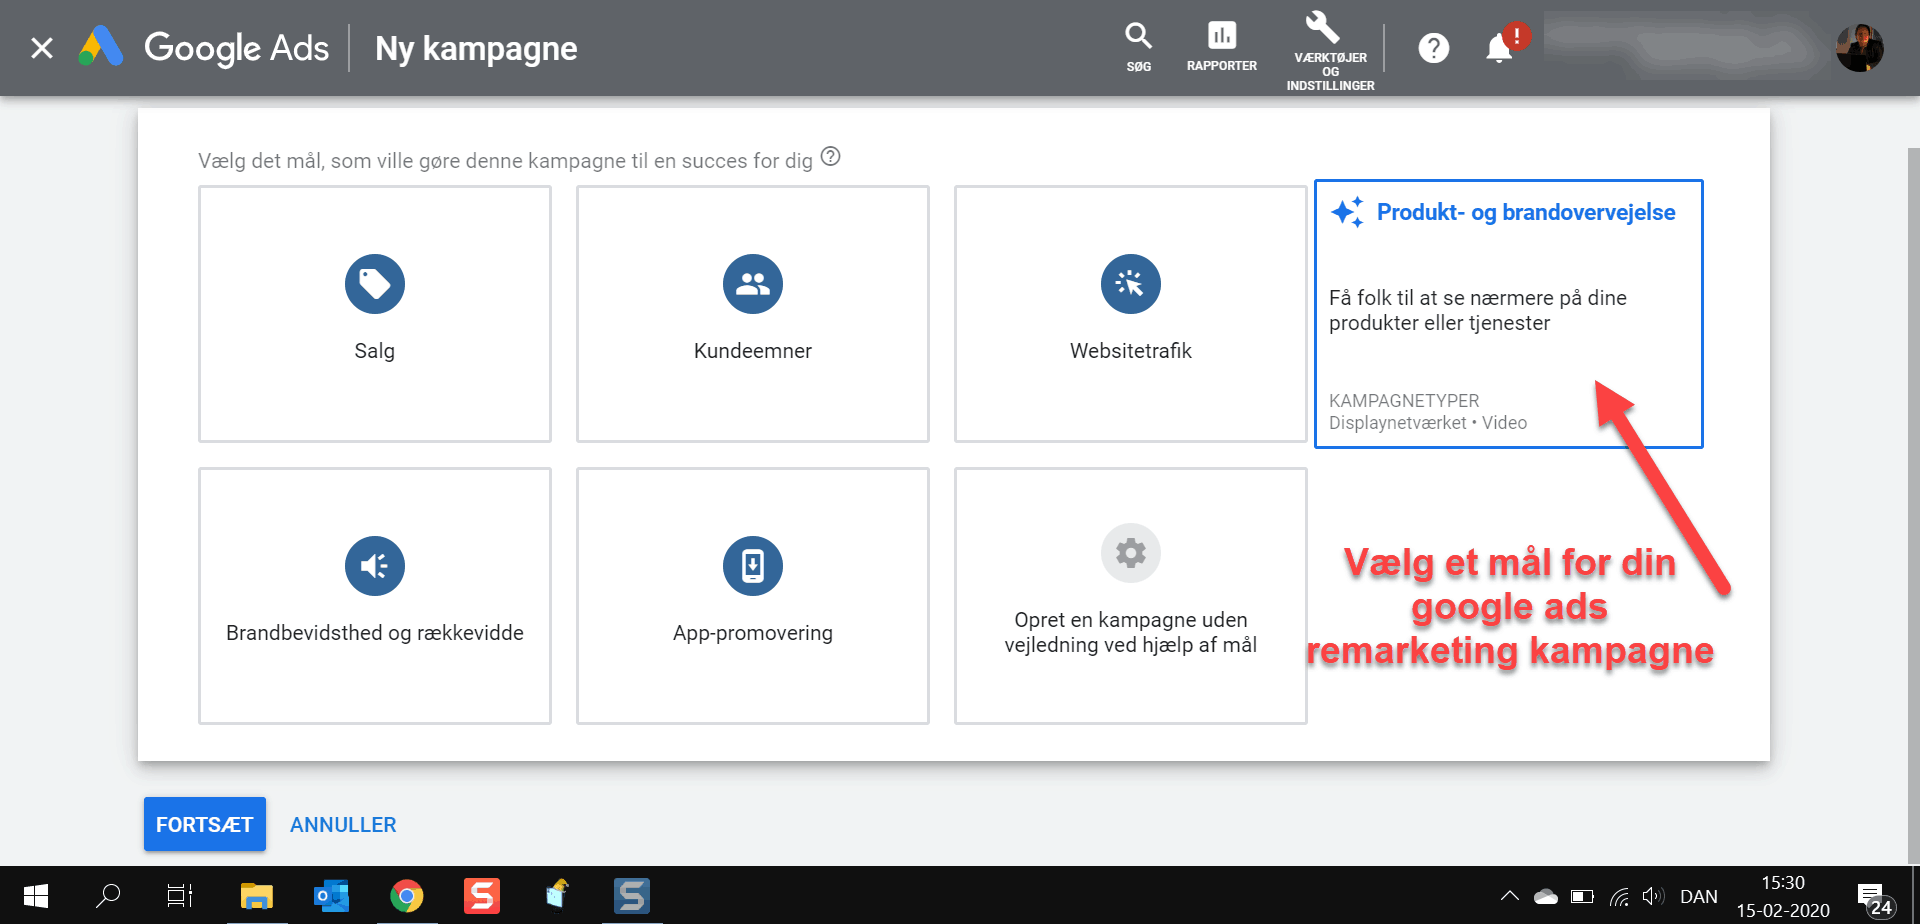The width and height of the screenshot is (1920, 924).
Task: Open the help question mark in header
Action: pos(1433,48)
